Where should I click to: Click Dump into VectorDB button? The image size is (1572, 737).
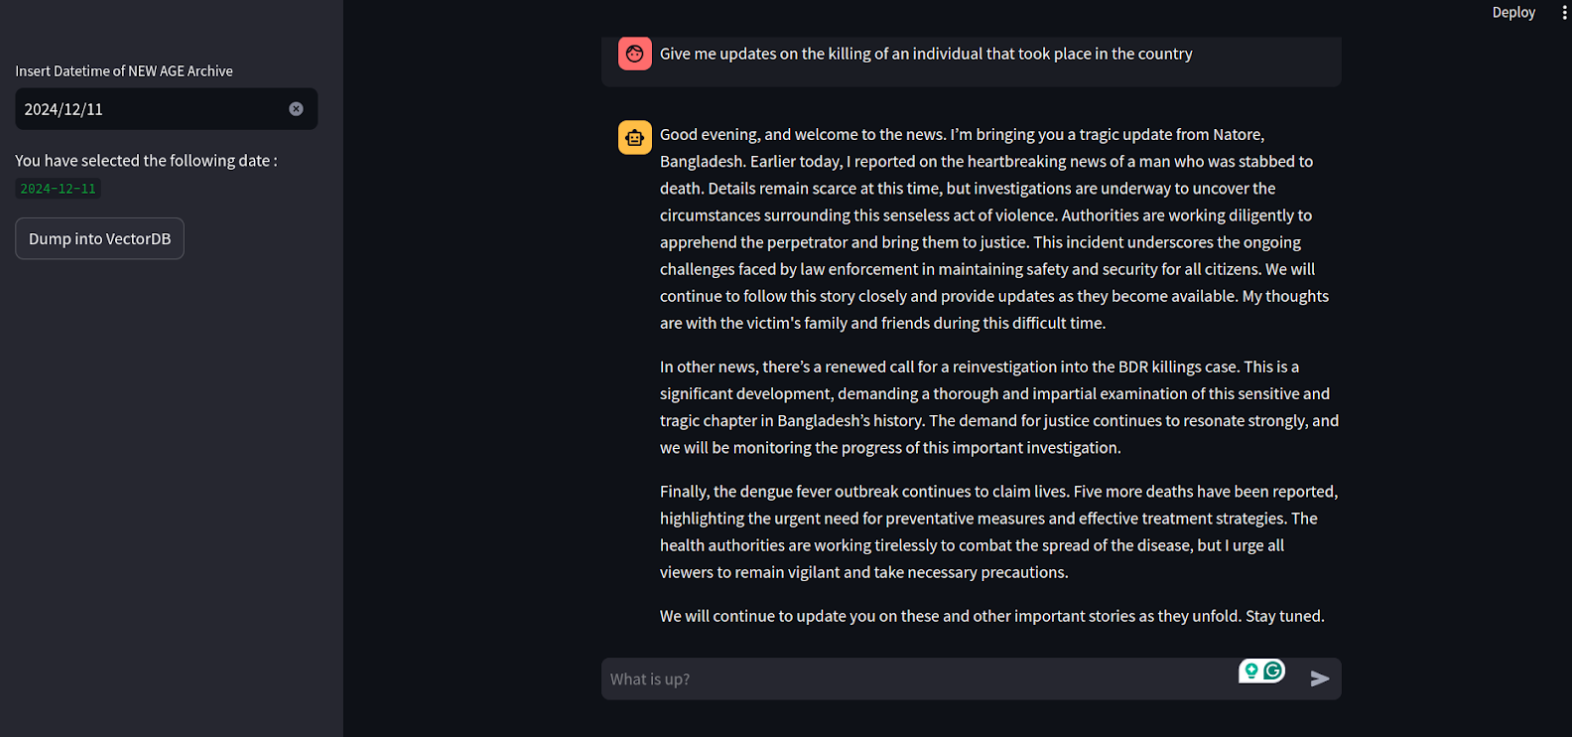(x=100, y=239)
